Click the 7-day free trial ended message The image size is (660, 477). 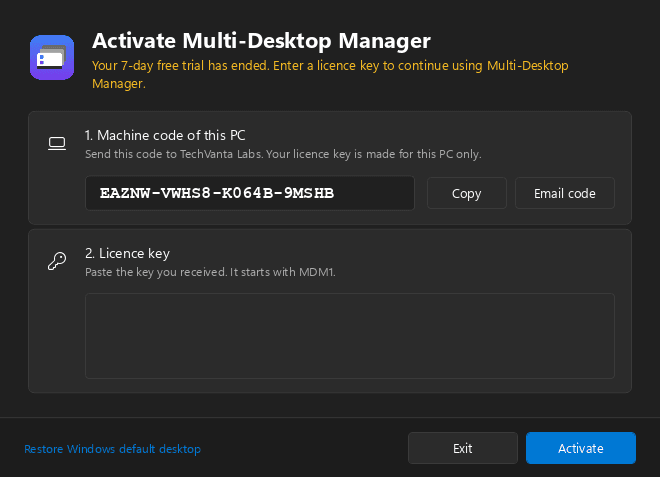330,75
